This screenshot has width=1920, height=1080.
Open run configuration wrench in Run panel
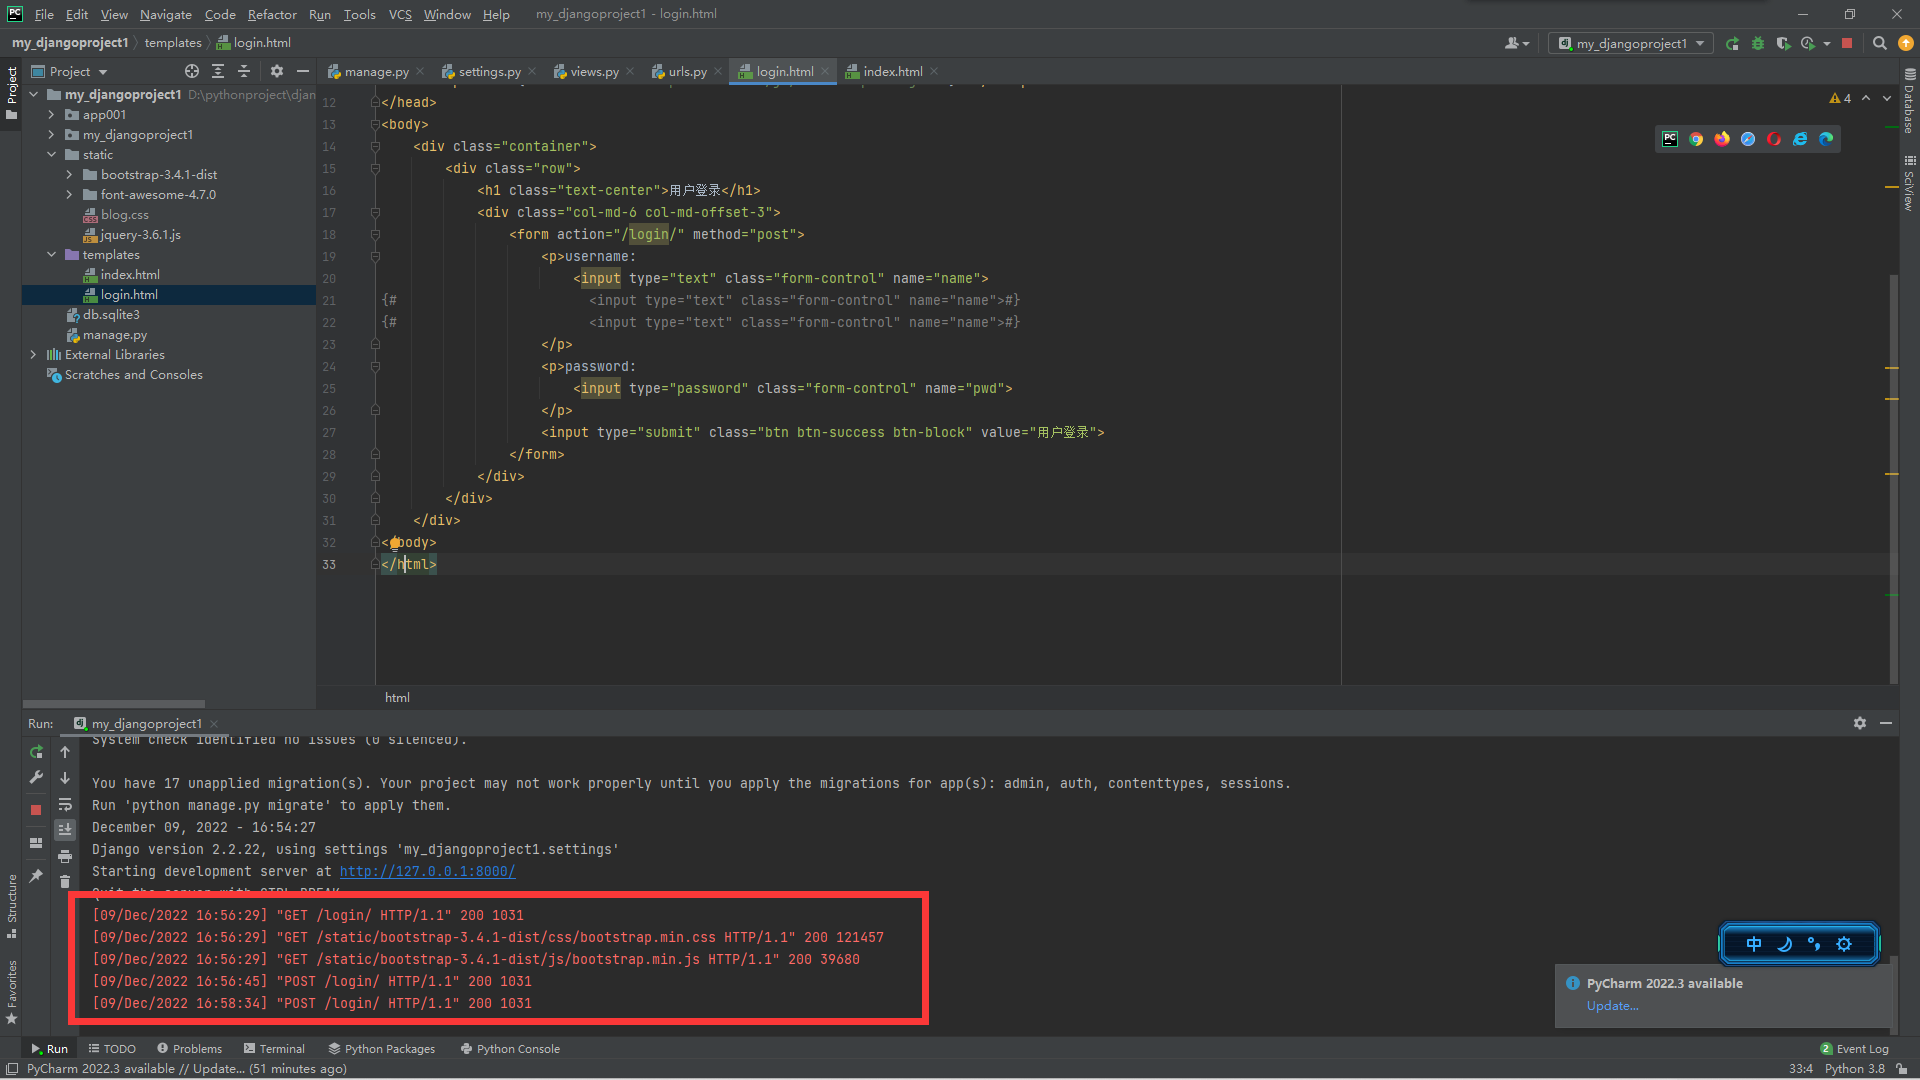coord(36,777)
